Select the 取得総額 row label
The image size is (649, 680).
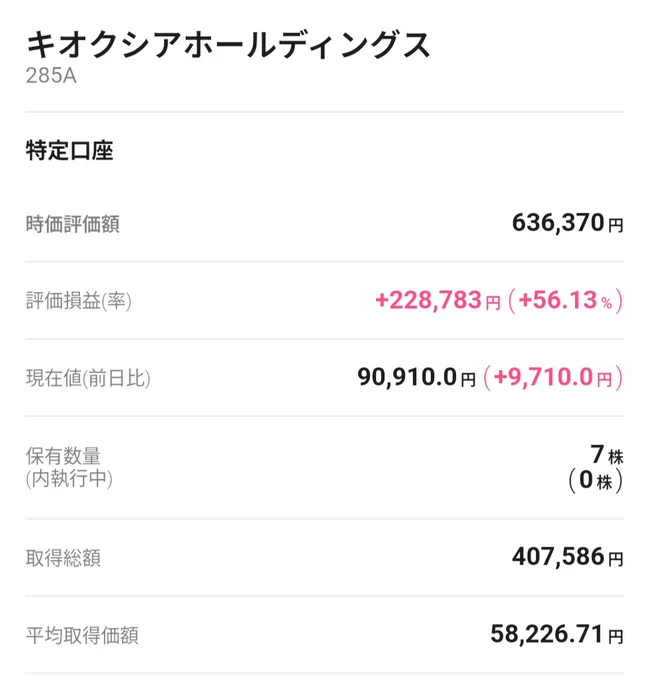tap(63, 558)
